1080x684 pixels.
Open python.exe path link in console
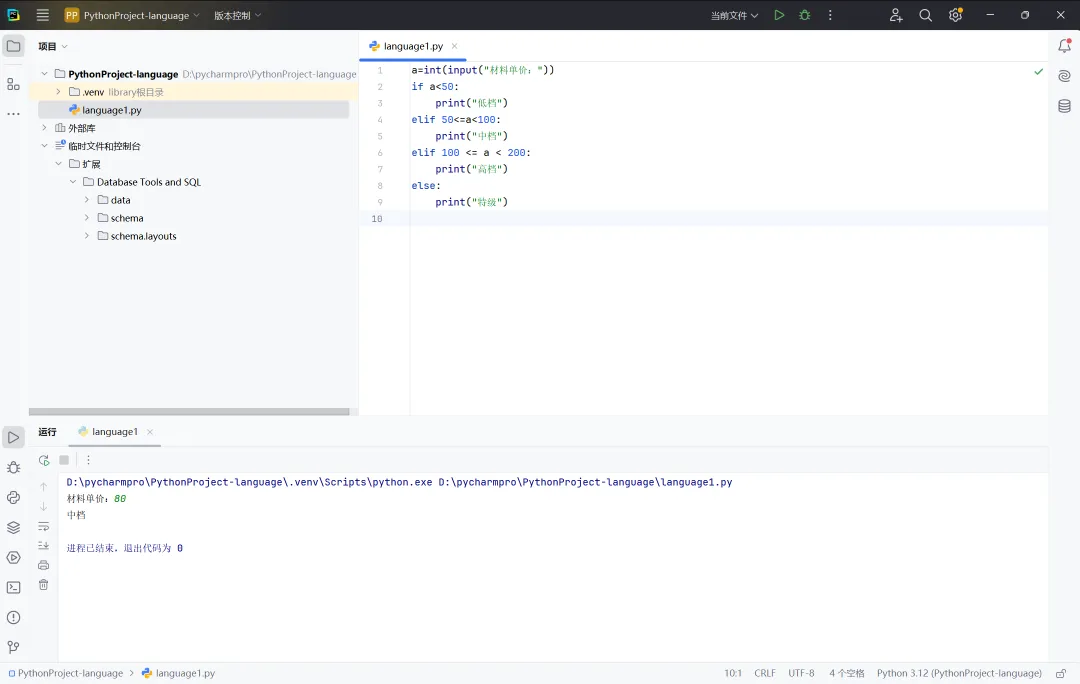(249, 482)
